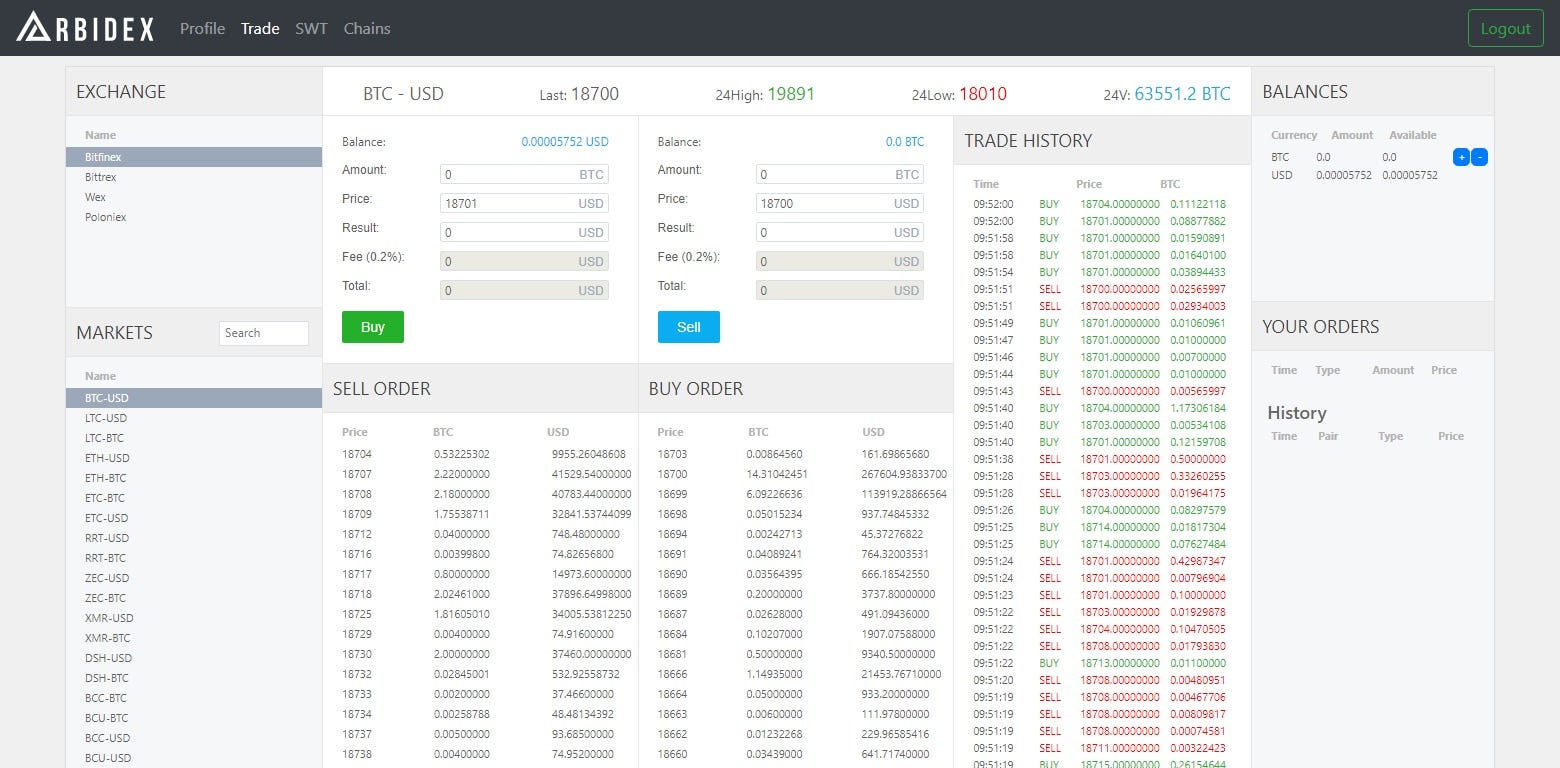Click trade history amount 0.11122118
This screenshot has width=1560, height=768.
(1198, 204)
